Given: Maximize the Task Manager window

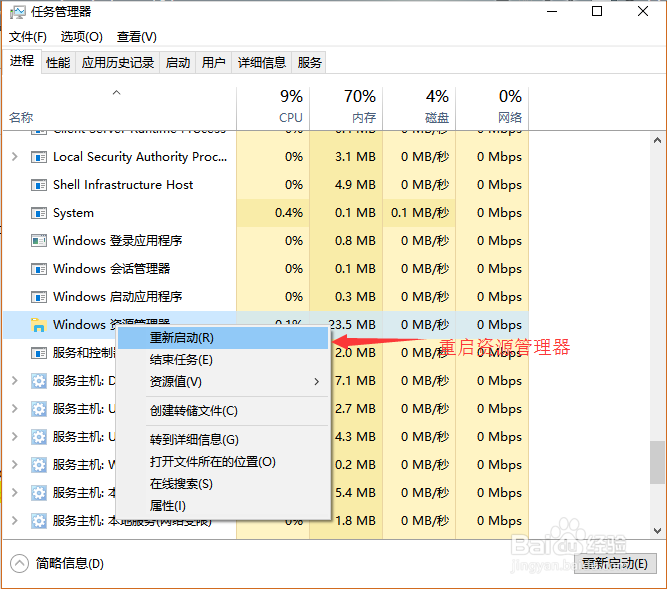Looking at the screenshot, I should tap(597, 11).
